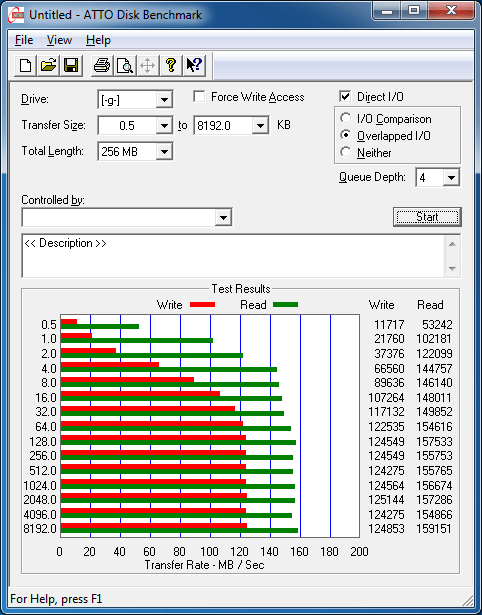This screenshot has width=482, height=615.
Task: Open a saved benchmark file icon
Action: pyautogui.click(x=48, y=65)
